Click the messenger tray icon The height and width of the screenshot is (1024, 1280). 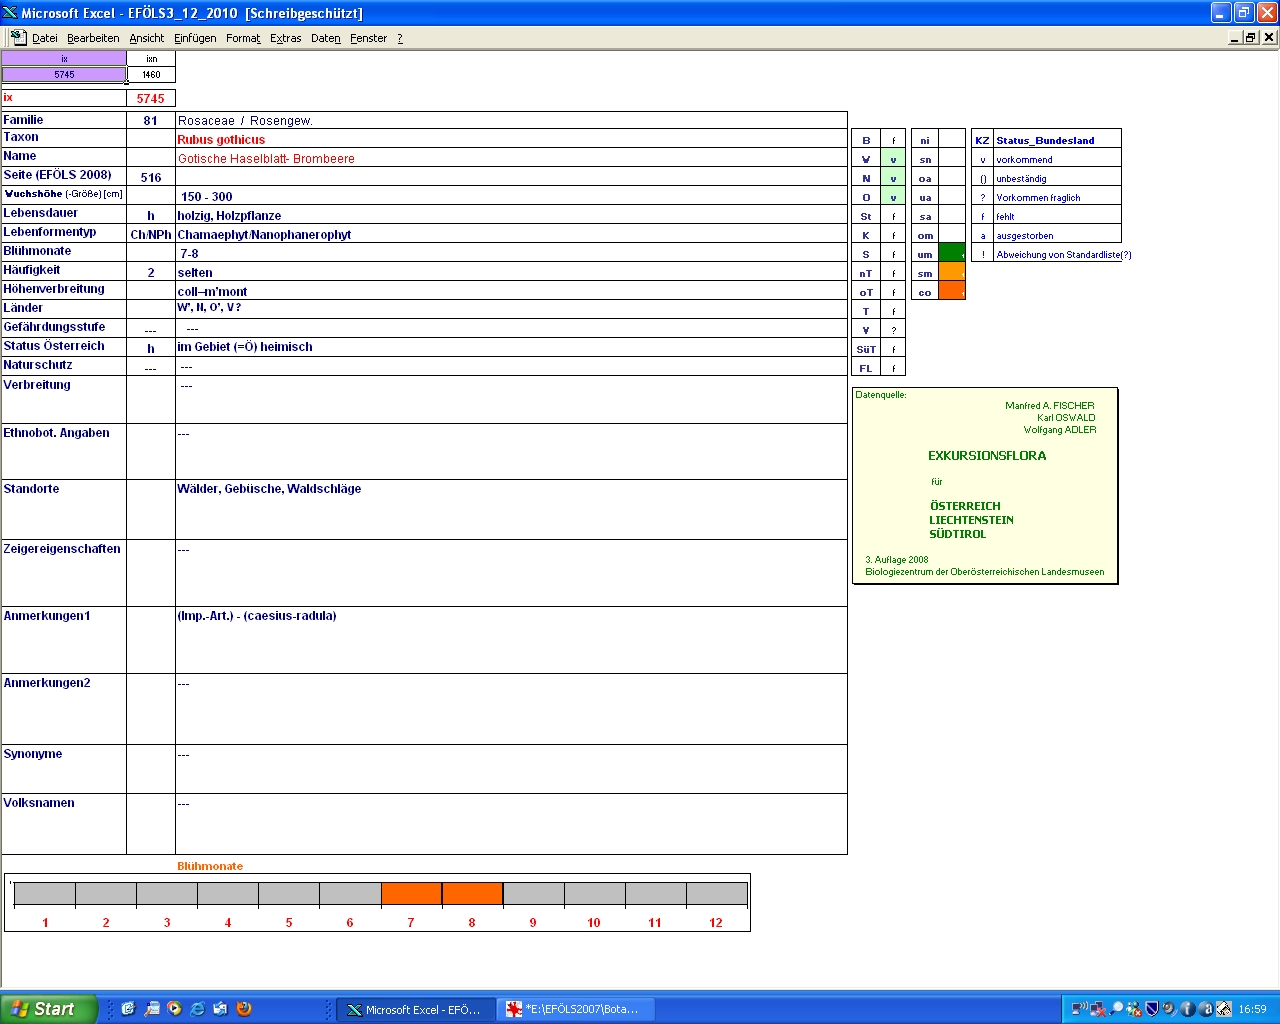pyautogui.click(x=1134, y=1009)
